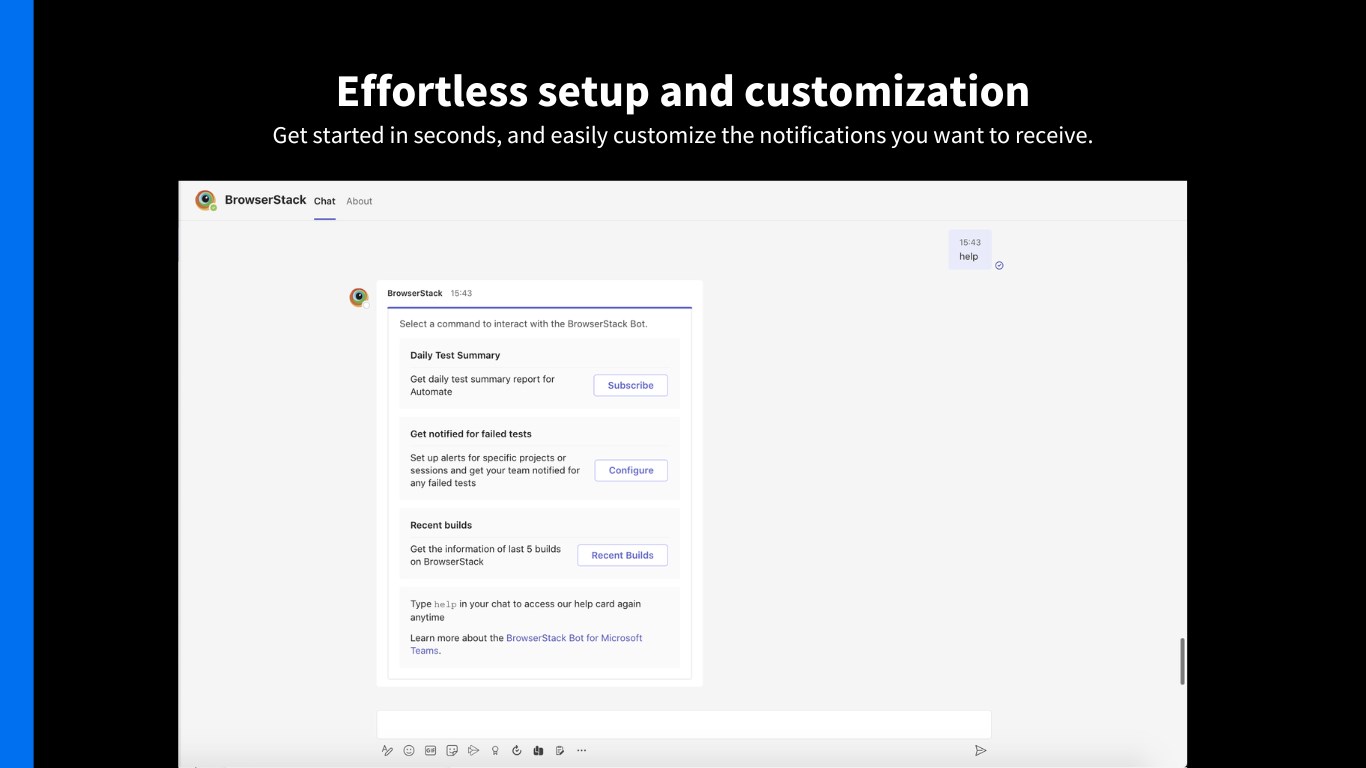1366x768 pixels.
Task: Open the emoji picker
Action: [409, 750]
